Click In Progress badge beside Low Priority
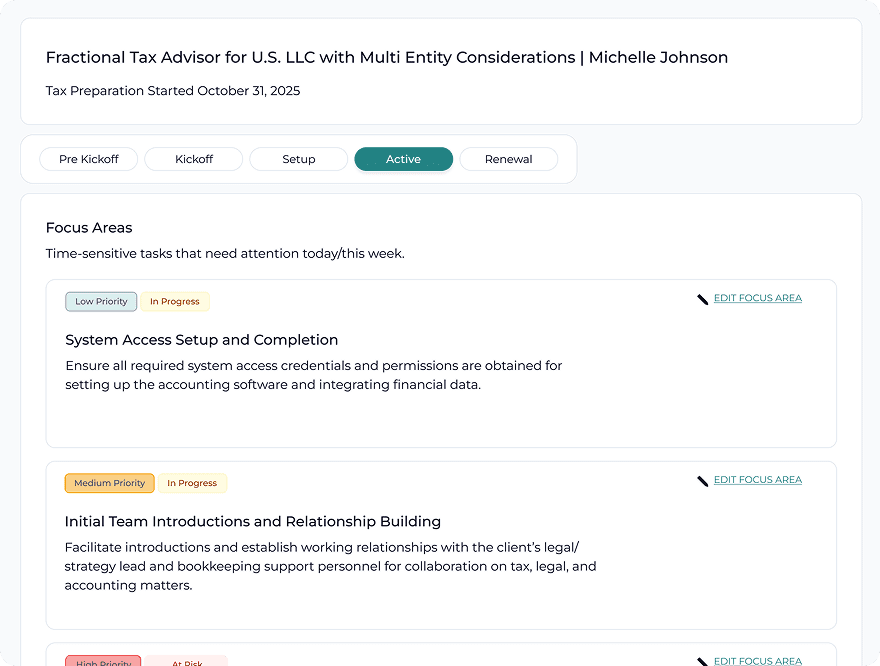Viewport: 880px width, 666px height. 175,301
